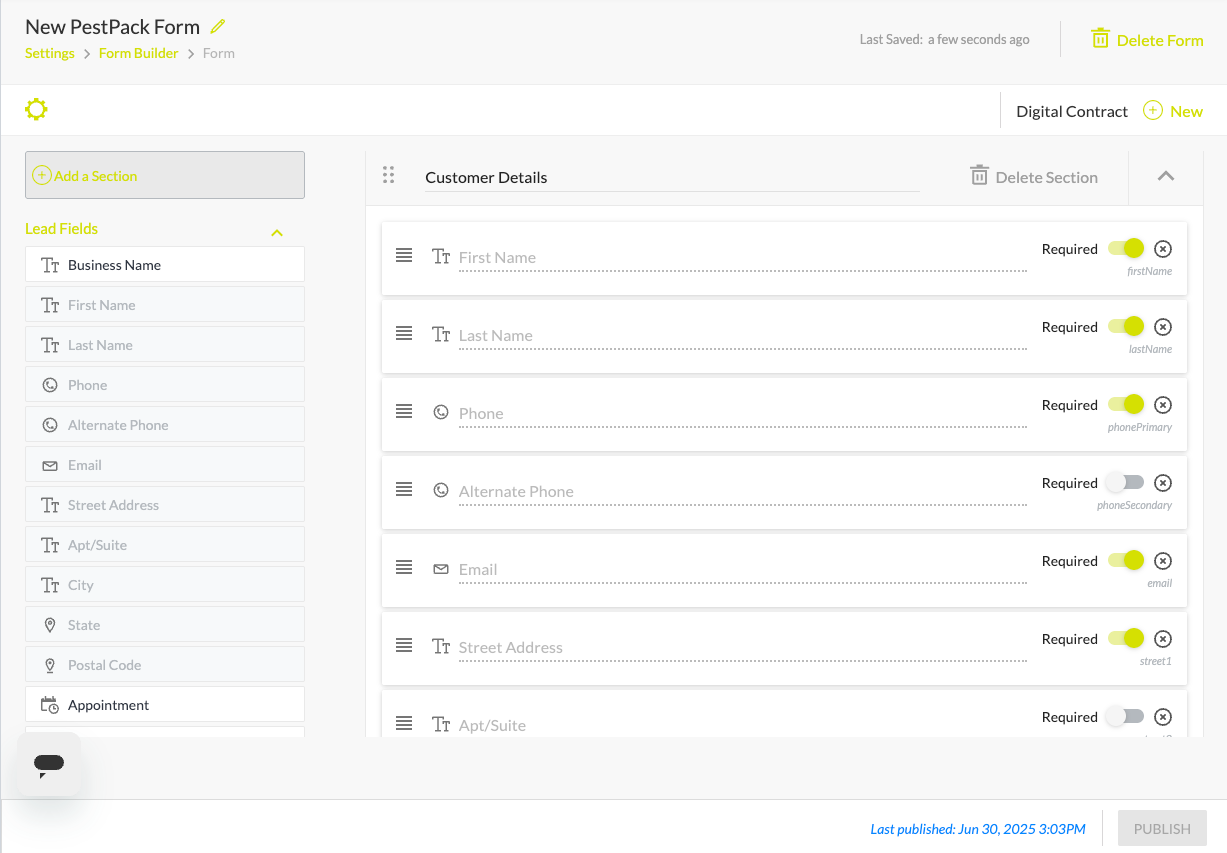
Task: Click the phoneSecondary field key text
Action: tap(1134, 505)
